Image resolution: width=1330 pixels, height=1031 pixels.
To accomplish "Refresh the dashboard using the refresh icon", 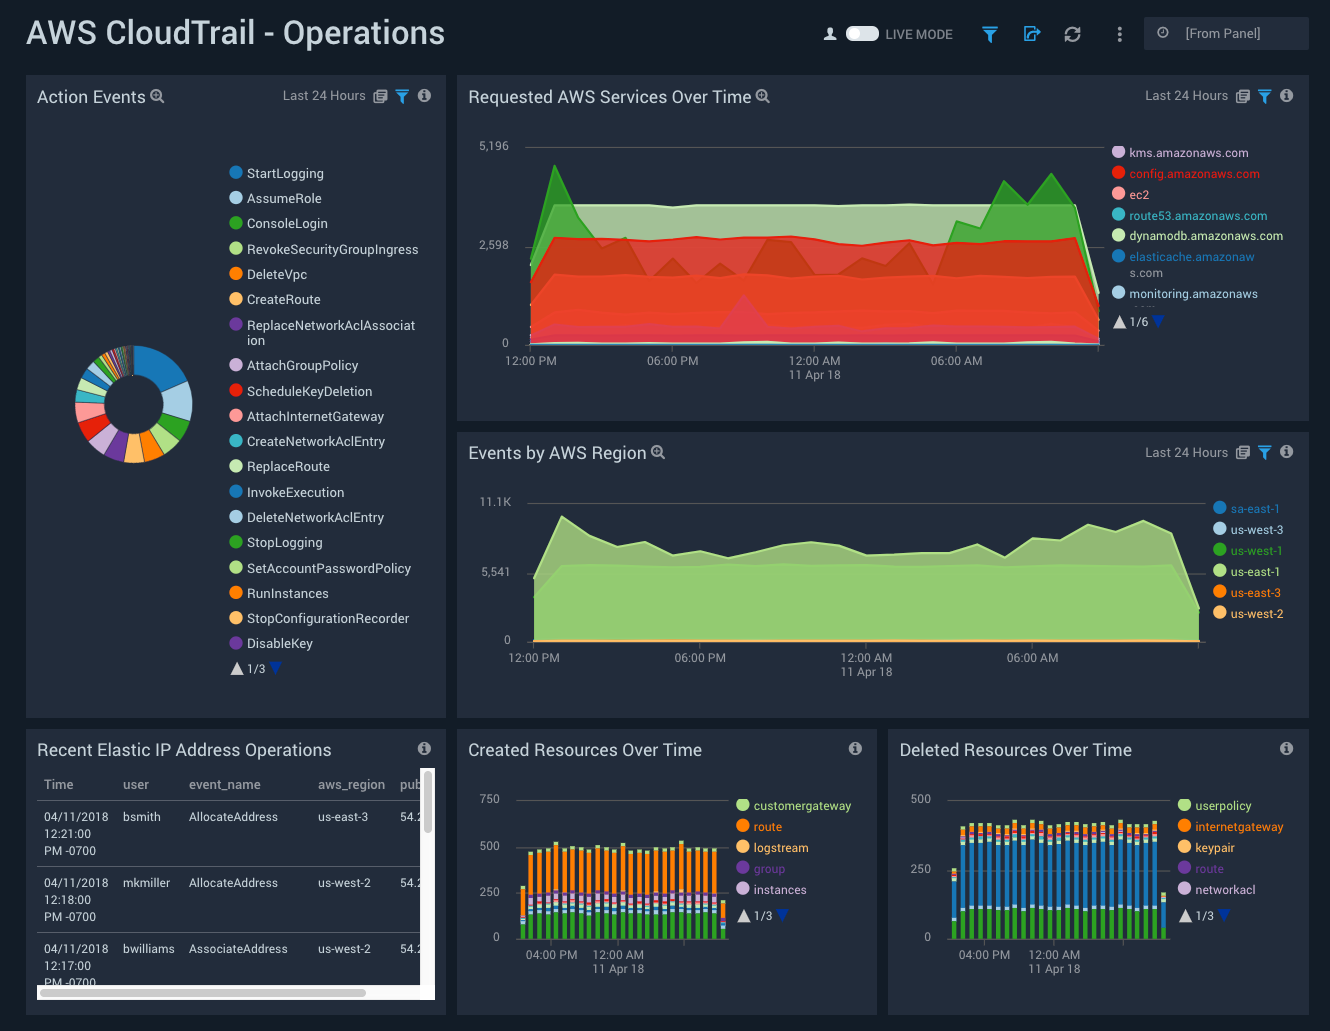I will (x=1072, y=34).
